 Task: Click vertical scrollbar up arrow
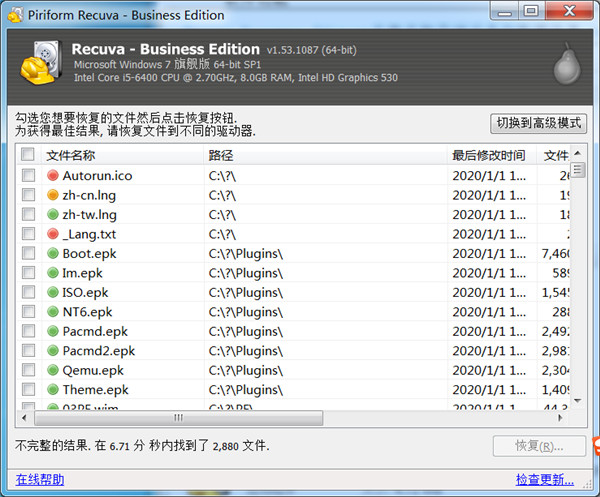point(578,153)
